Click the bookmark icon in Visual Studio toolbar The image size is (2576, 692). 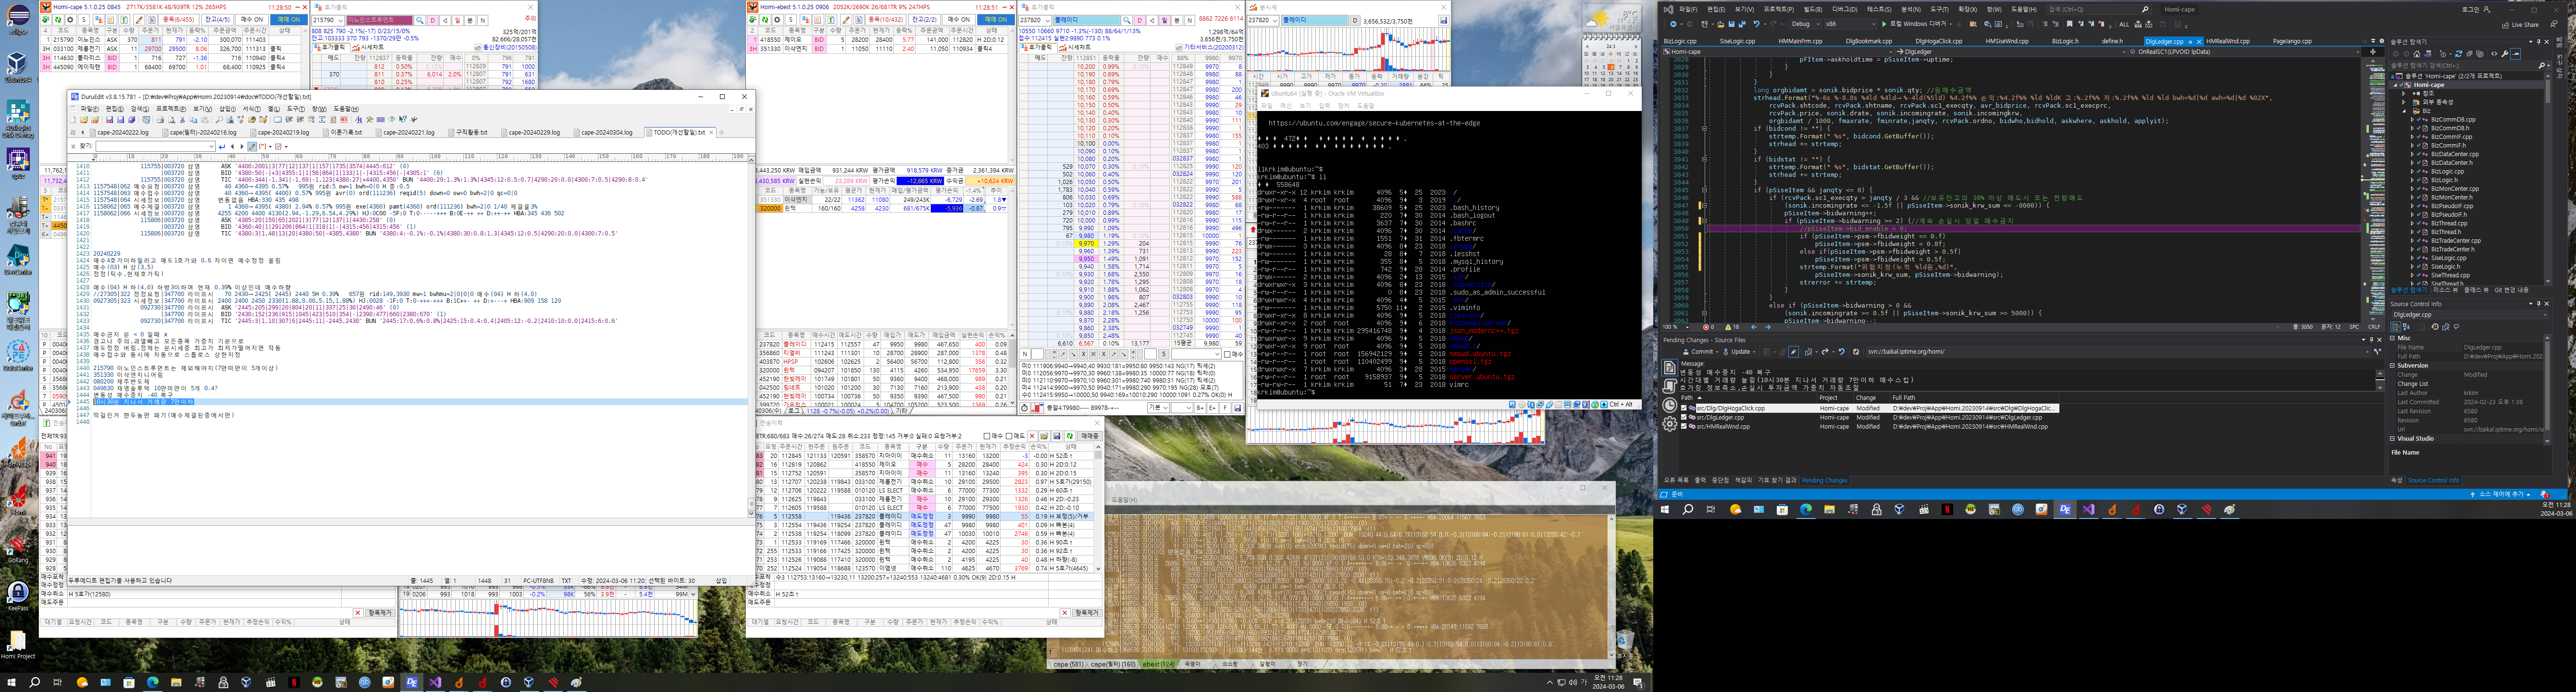coord(2069,24)
